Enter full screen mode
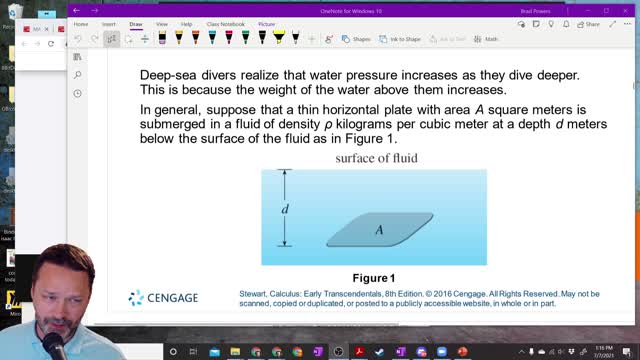 (x=612, y=24)
